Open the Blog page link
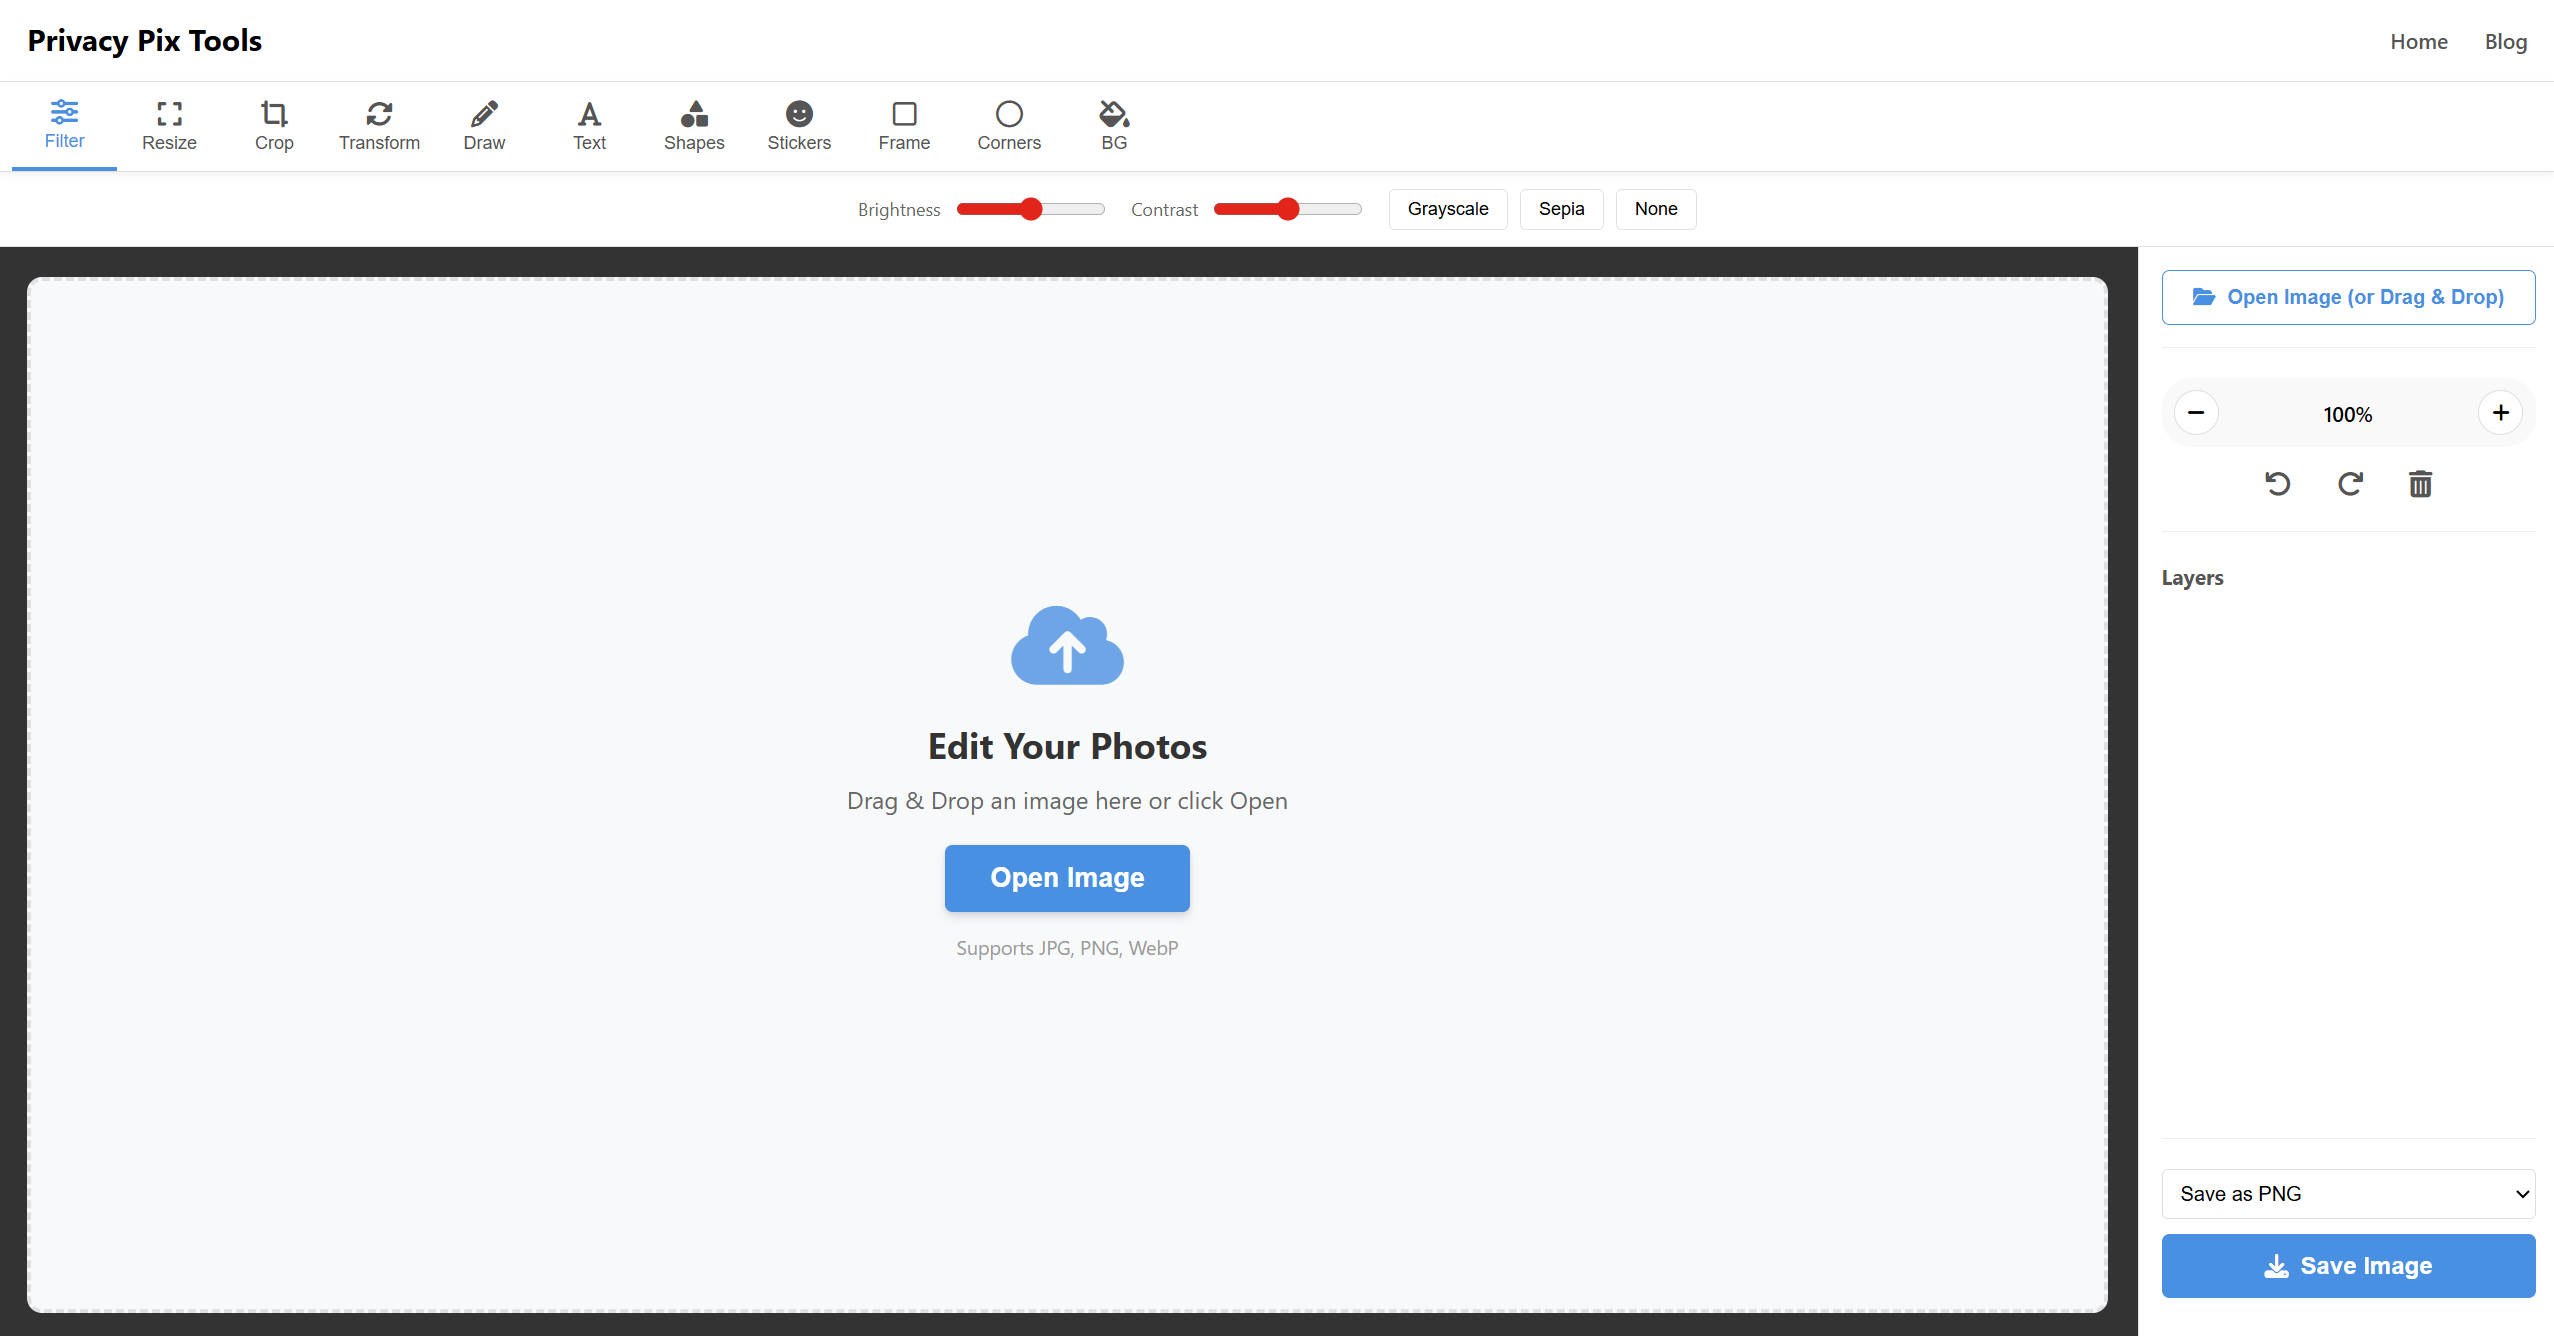The image size is (2554, 1336). [x=2505, y=42]
